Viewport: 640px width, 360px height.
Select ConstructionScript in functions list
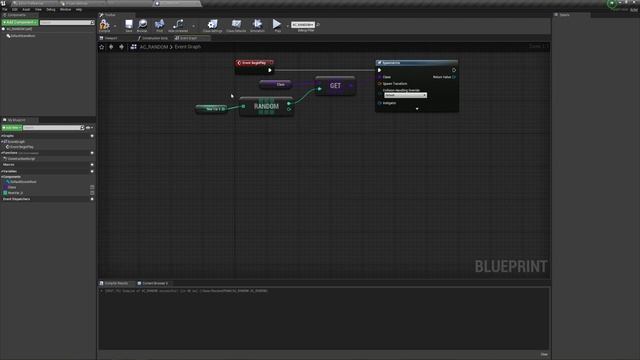point(20,159)
